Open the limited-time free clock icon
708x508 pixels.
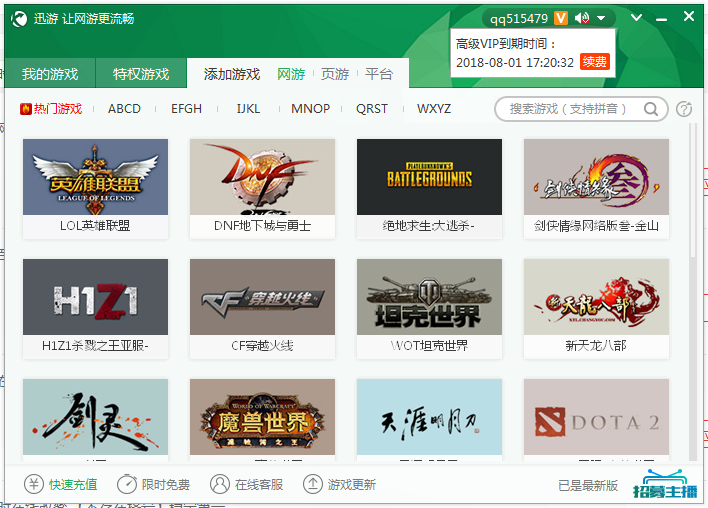click(127, 484)
